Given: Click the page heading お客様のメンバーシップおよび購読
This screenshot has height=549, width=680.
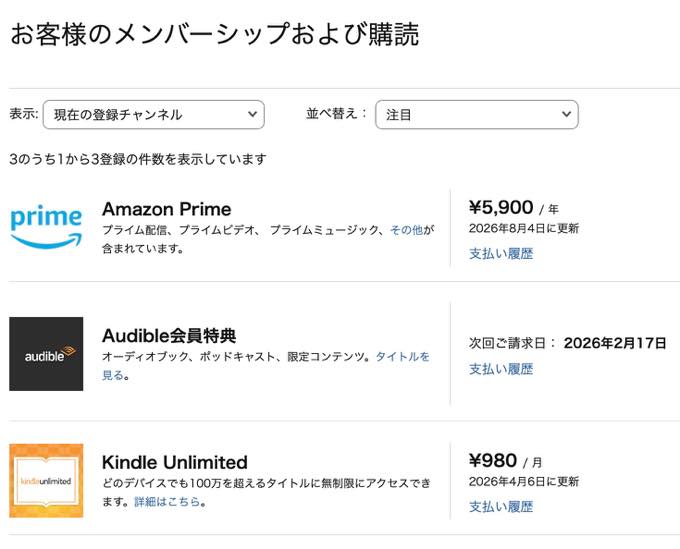Looking at the screenshot, I should tap(214, 35).
